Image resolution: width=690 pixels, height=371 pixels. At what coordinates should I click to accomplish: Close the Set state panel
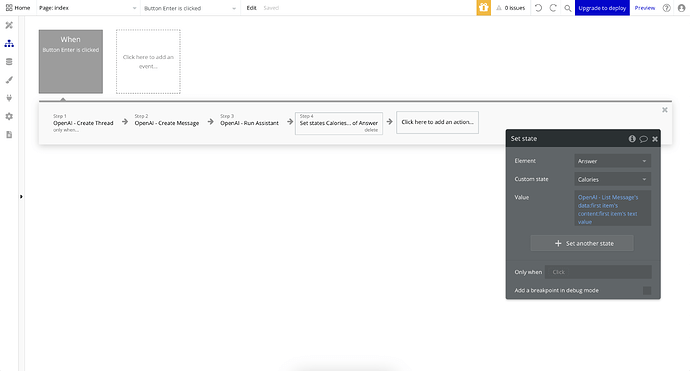coord(655,139)
